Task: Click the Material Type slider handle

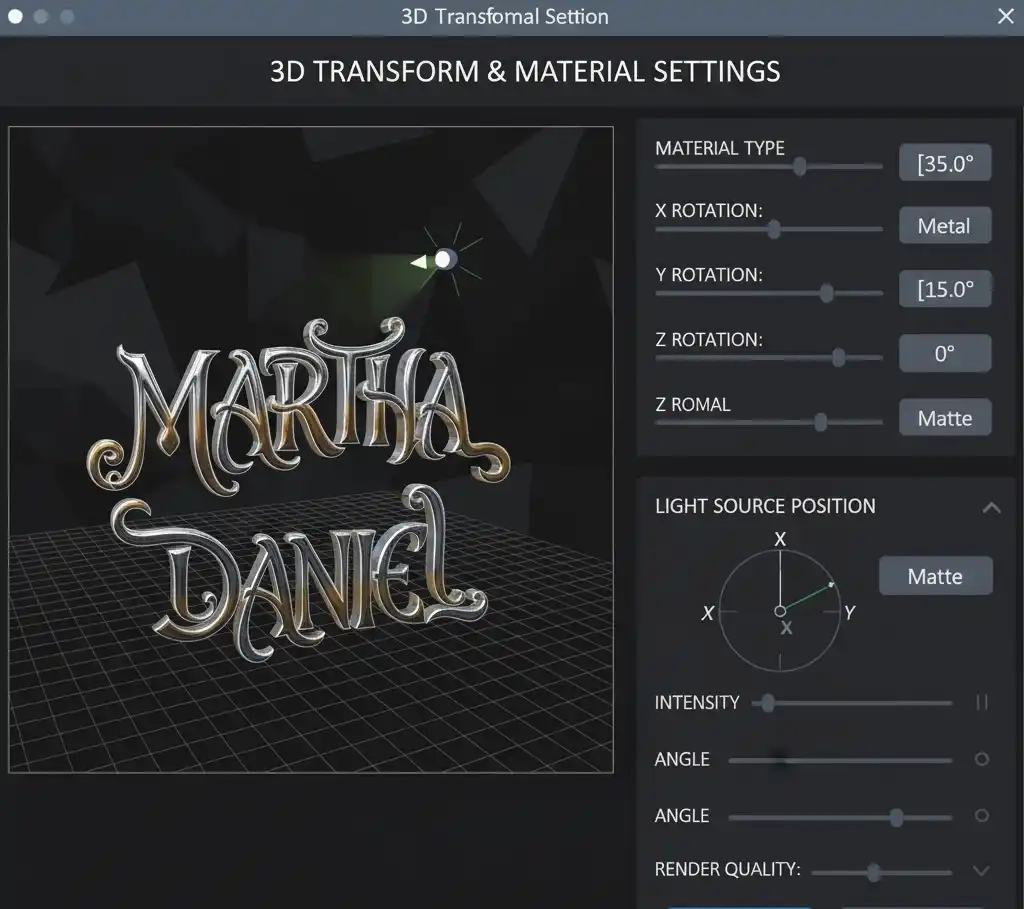Action: click(x=797, y=166)
